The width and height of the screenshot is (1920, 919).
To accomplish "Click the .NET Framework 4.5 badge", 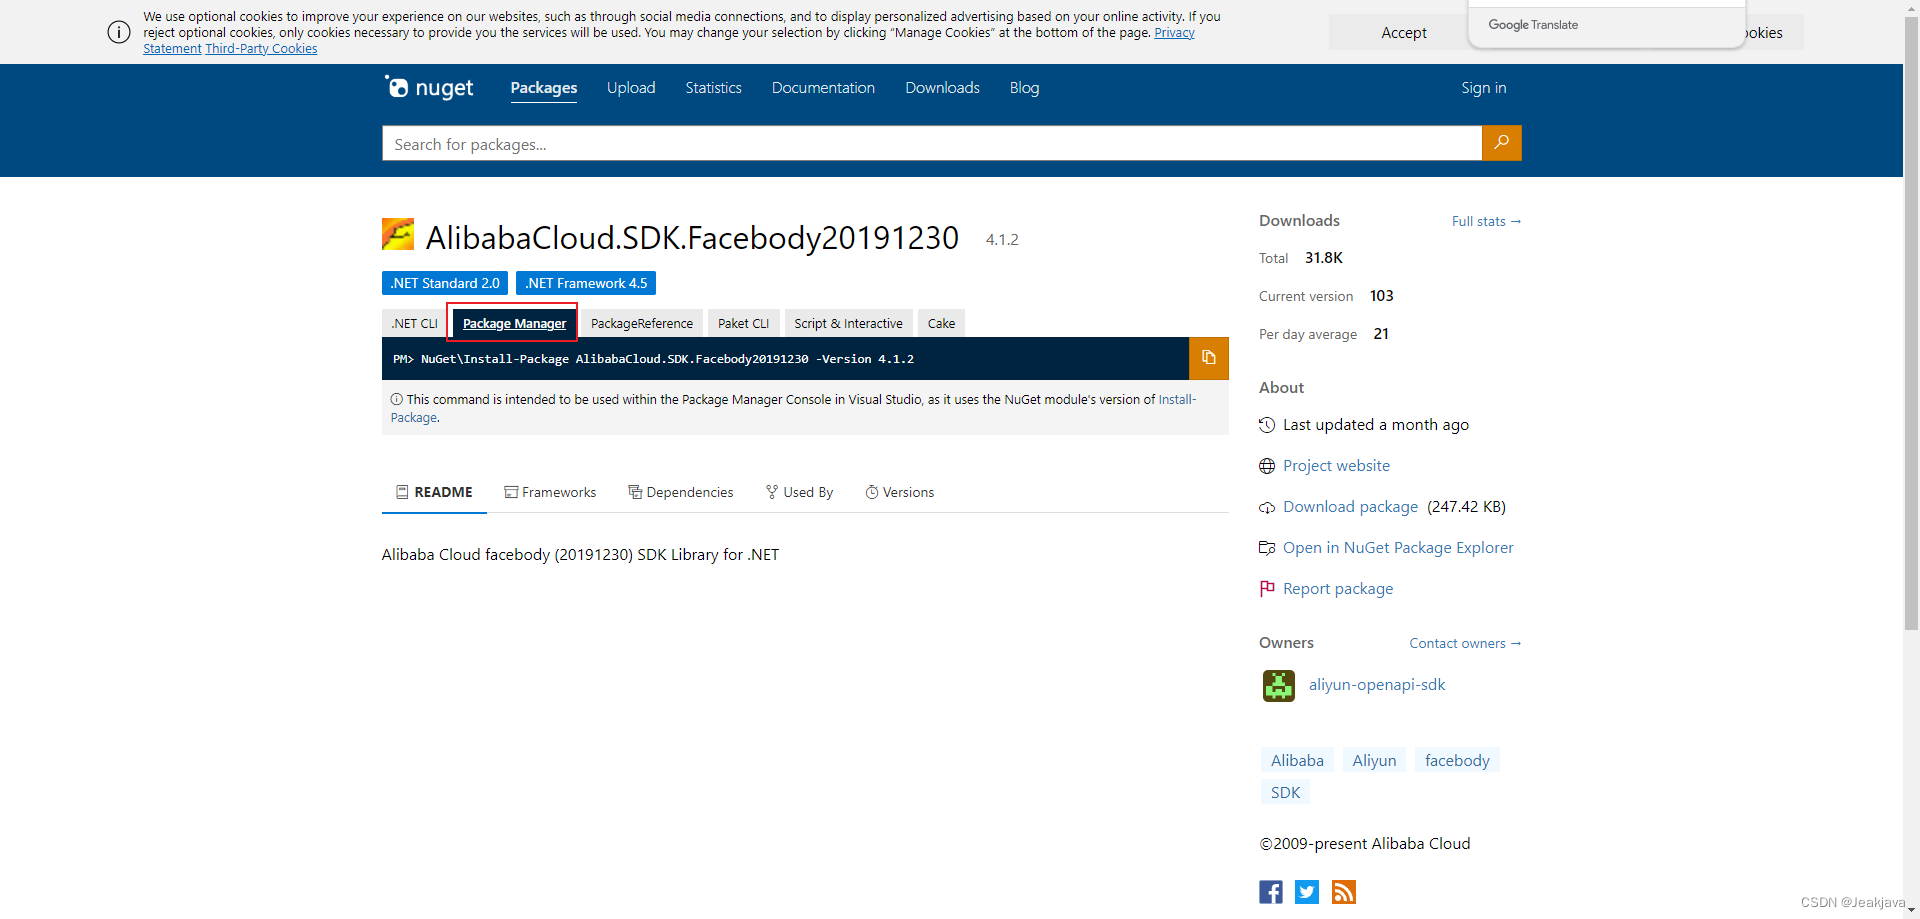I will [x=586, y=283].
